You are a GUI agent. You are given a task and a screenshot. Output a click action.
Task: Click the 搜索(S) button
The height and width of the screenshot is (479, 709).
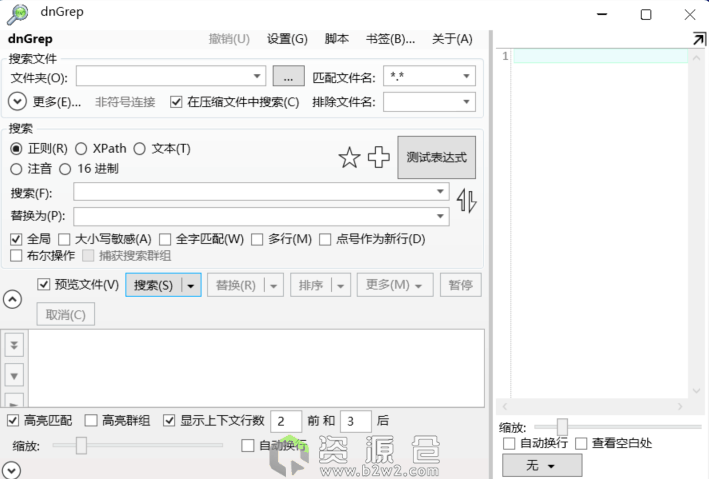(x=153, y=285)
